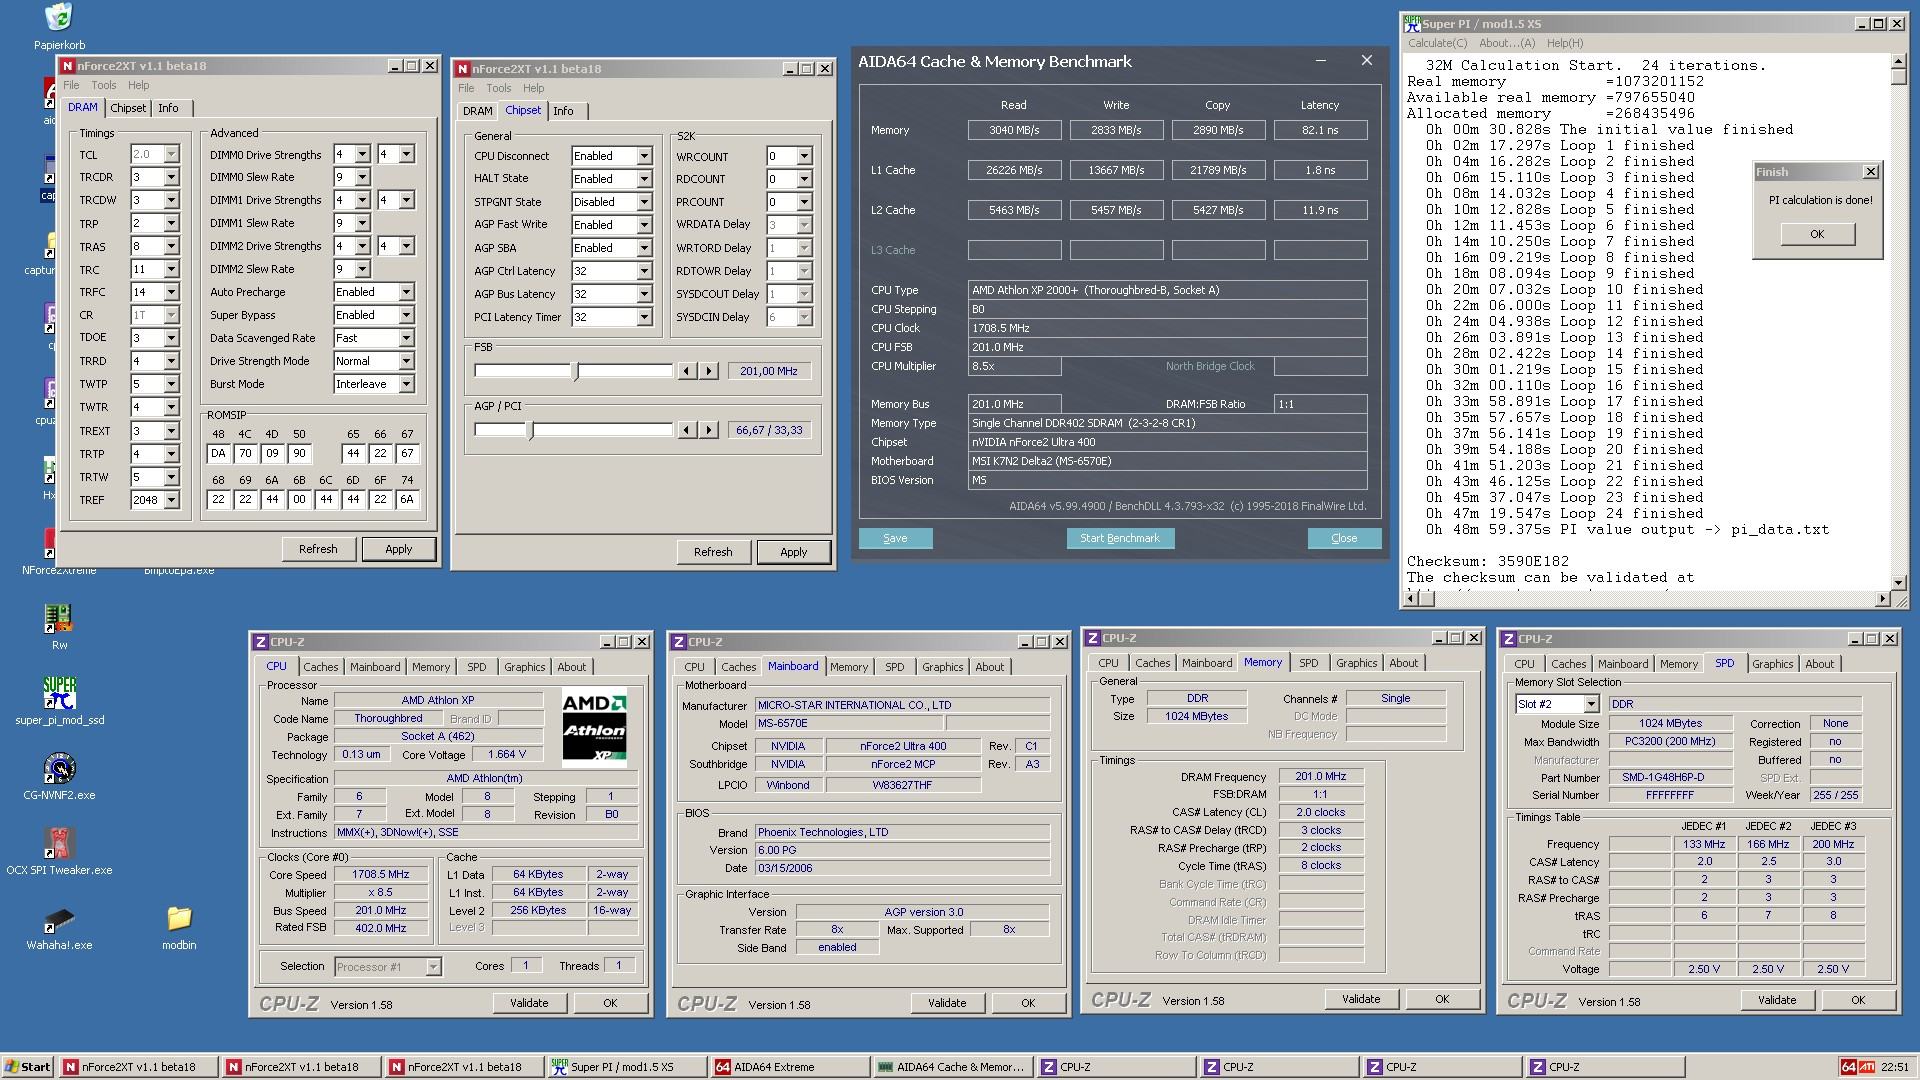Select Chipset tab in left nForce2XT window
The height and width of the screenshot is (1080, 1920).
[128, 108]
